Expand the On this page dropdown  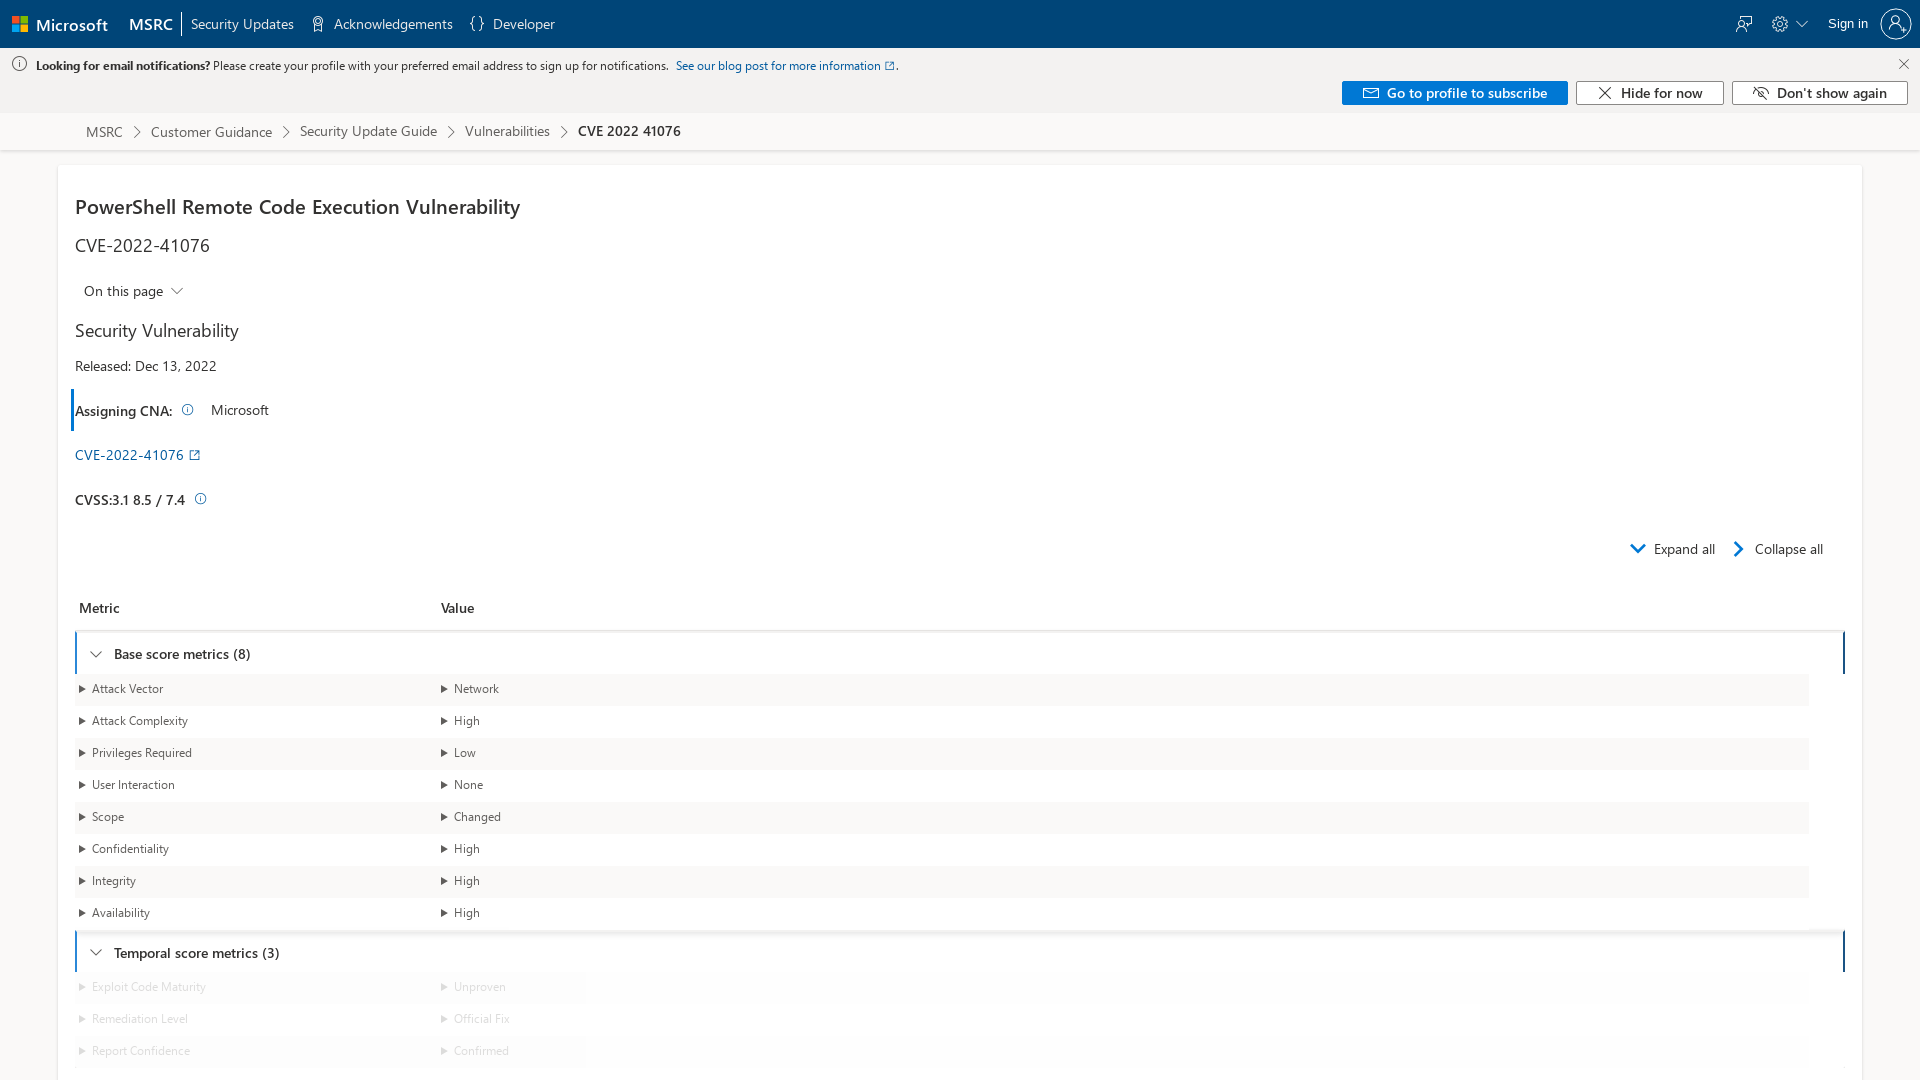pos(133,291)
